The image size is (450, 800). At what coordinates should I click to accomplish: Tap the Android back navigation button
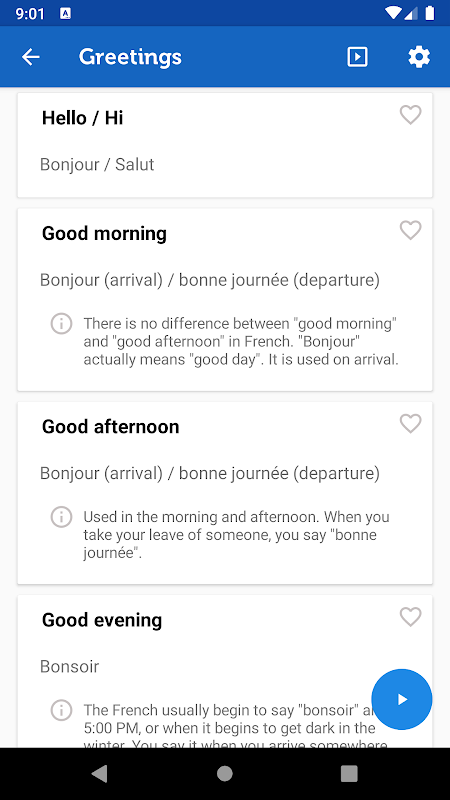[x=99, y=774]
